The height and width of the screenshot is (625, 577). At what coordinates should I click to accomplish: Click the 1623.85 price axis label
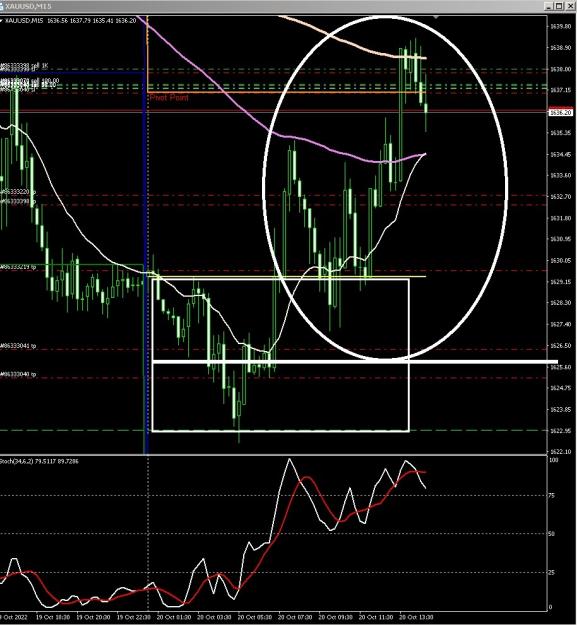pos(560,409)
